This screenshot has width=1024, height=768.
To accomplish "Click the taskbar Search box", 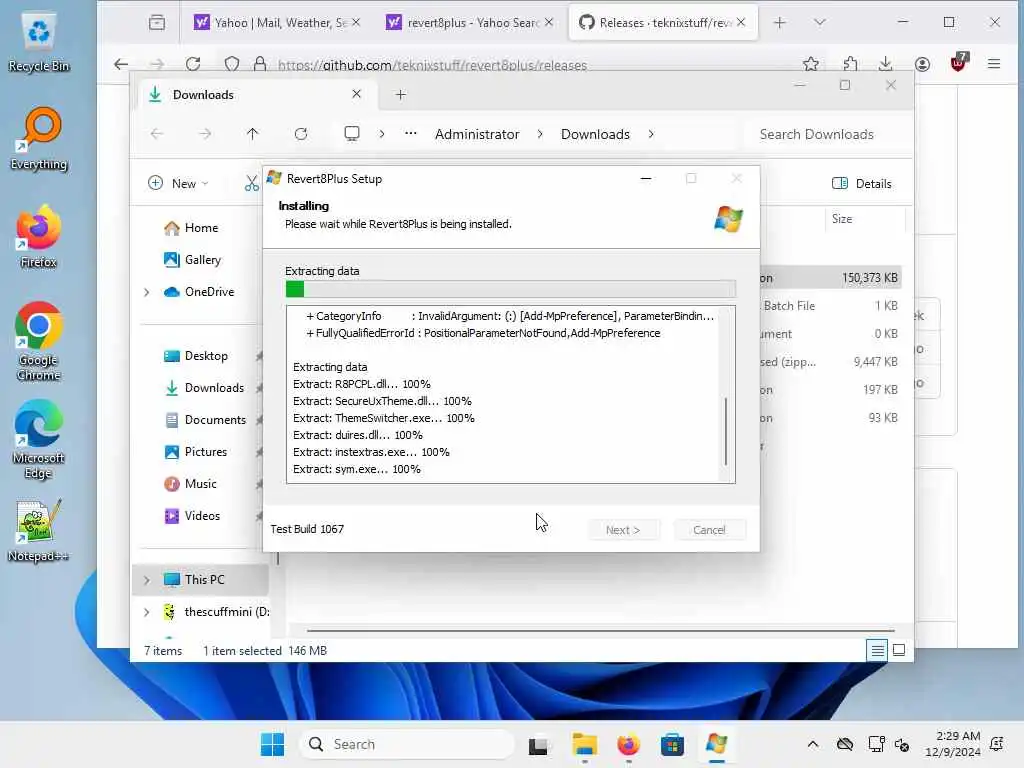I will coord(406,744).
